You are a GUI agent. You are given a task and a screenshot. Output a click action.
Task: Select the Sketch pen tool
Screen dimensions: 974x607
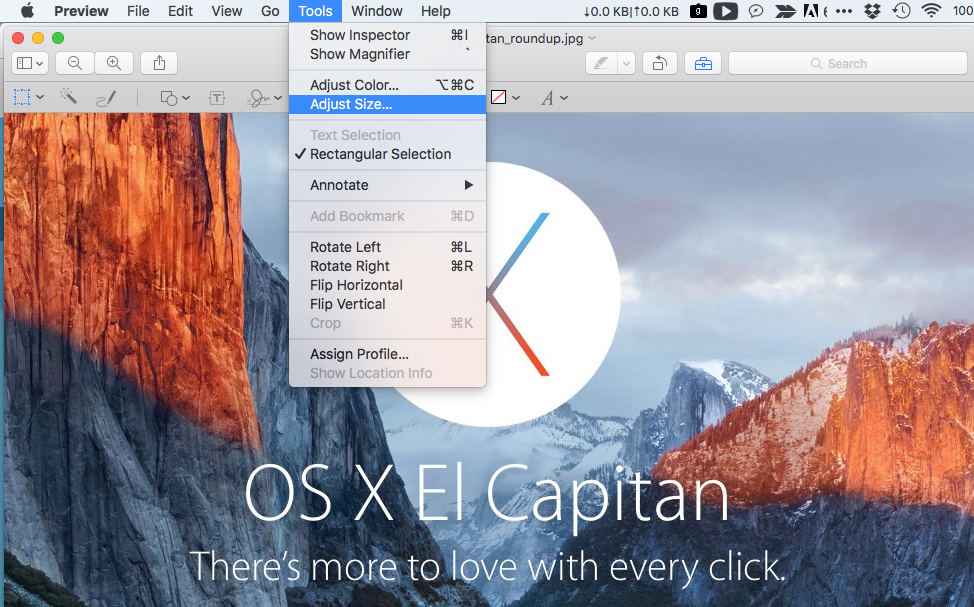point(106,98)
